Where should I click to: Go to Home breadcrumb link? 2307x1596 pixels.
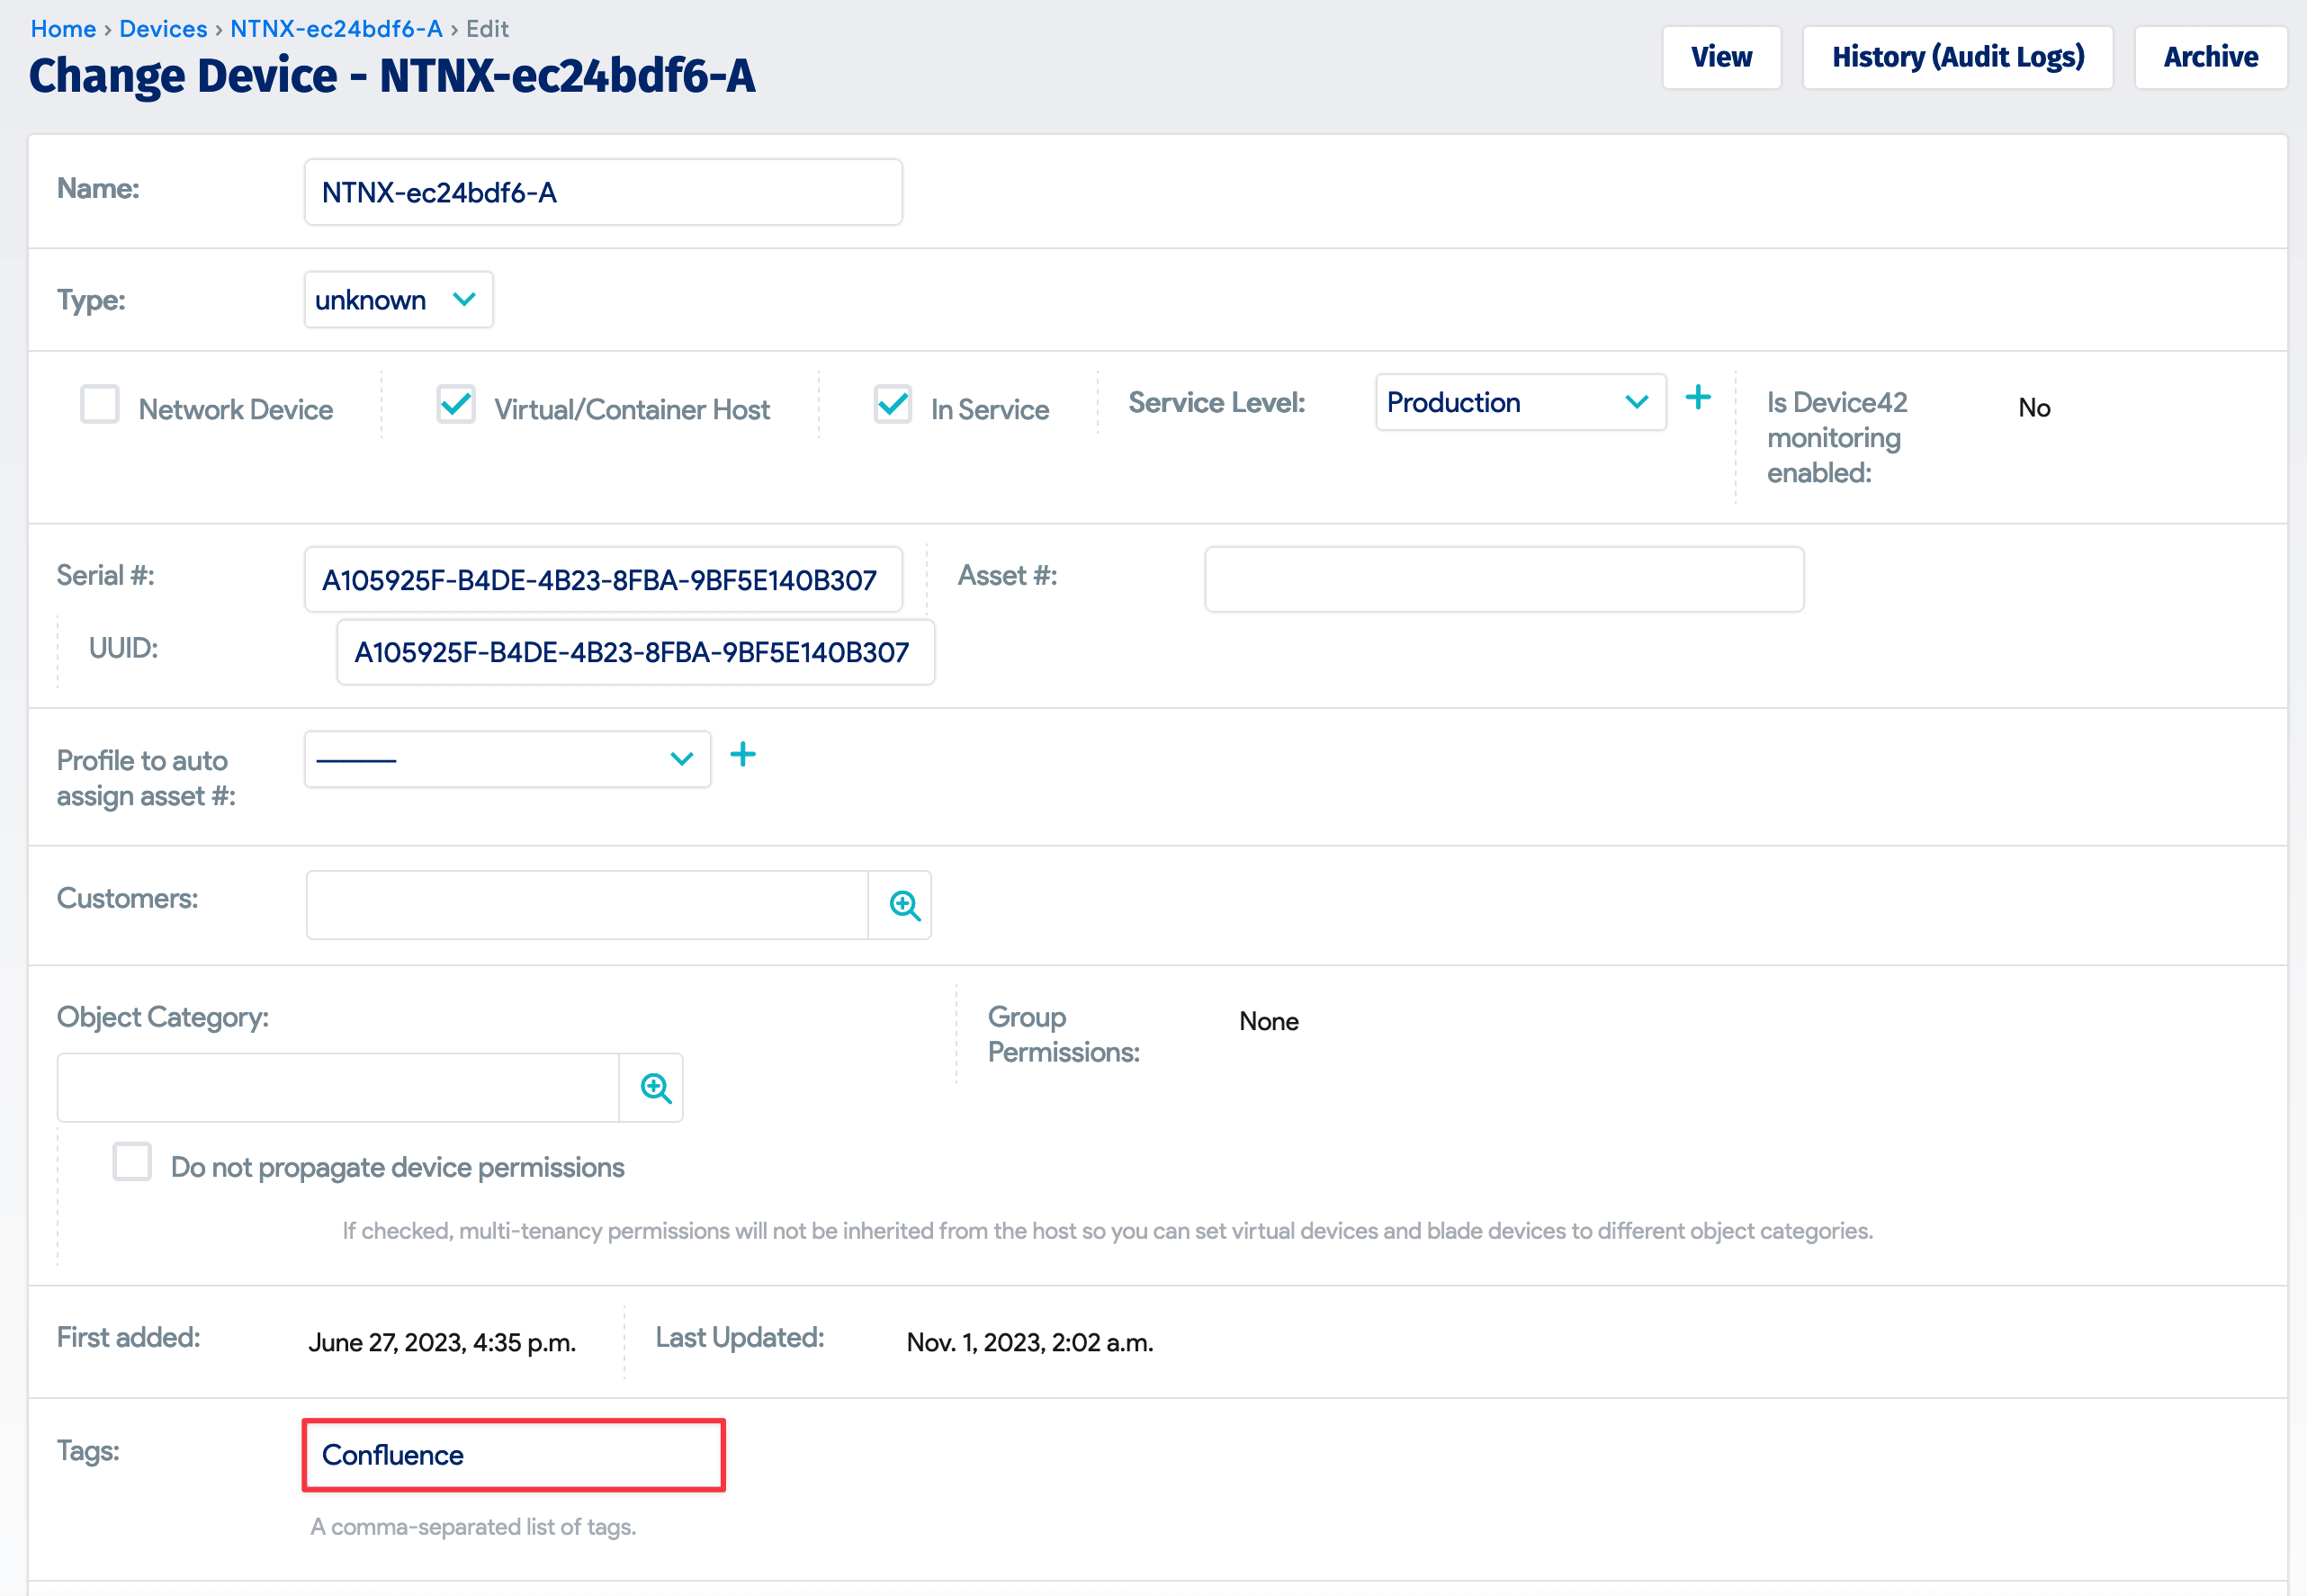[x=63, y=29]
